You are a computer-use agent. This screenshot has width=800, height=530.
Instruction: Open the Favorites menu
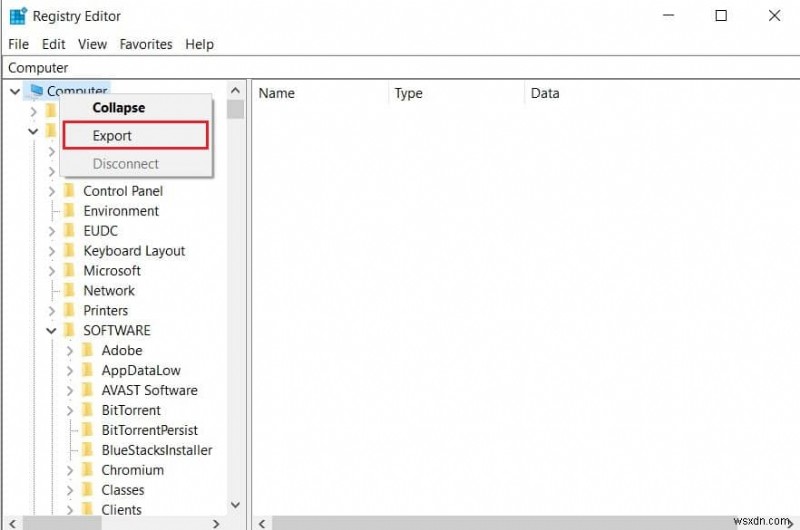pyautogui.click(x=146, y=44)
